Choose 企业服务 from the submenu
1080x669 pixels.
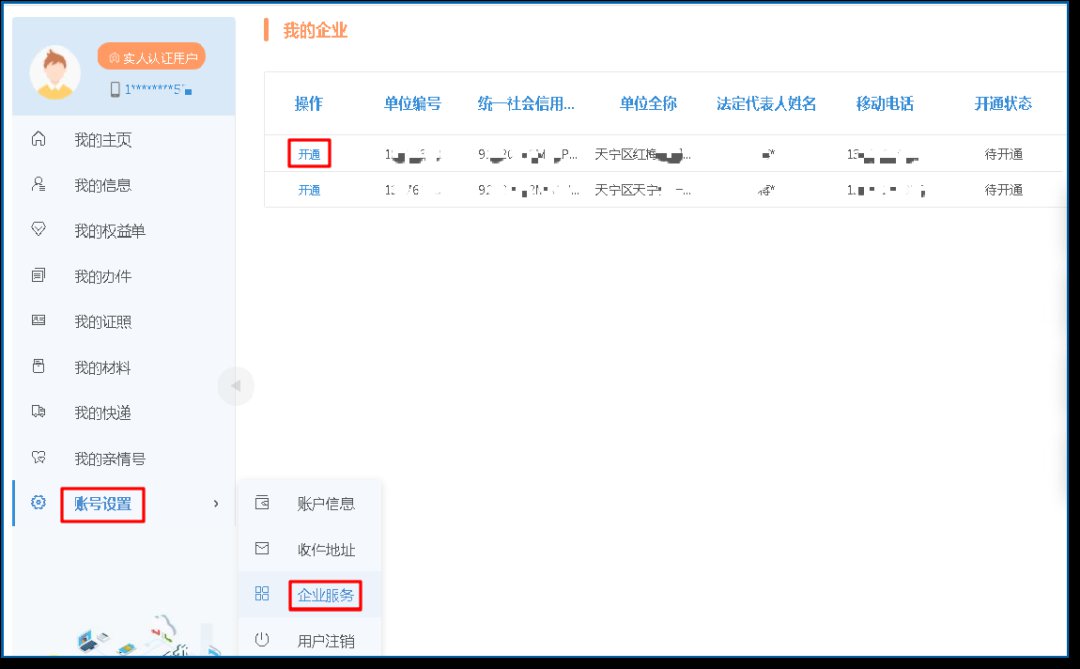click(325, 595)
